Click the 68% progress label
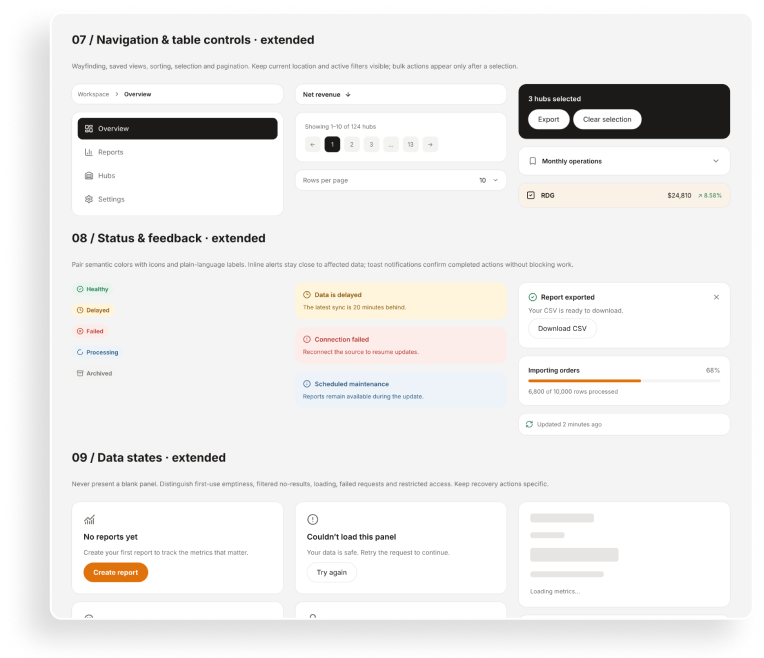The height and width of the screenshot is (658, 764). (x=713, y=370)
